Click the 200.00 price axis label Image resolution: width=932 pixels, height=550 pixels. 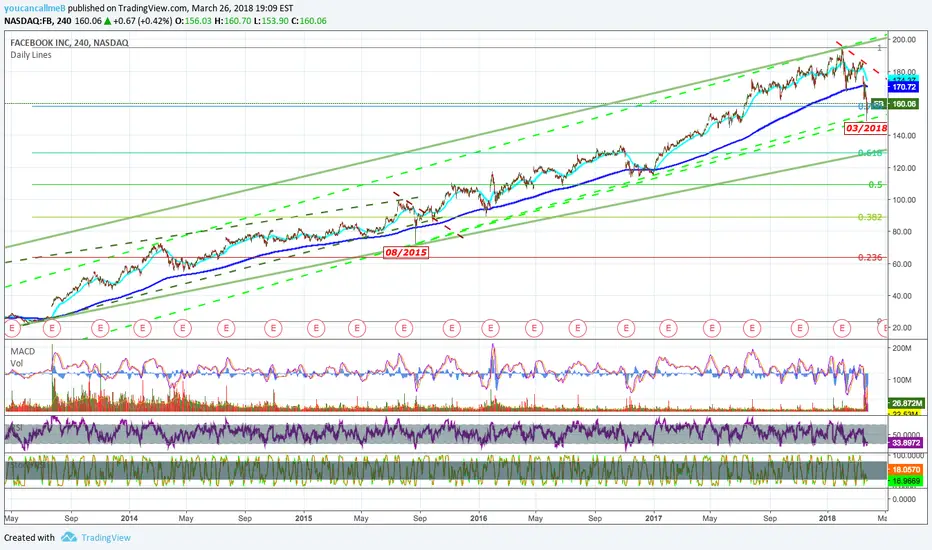click(903, 40)
